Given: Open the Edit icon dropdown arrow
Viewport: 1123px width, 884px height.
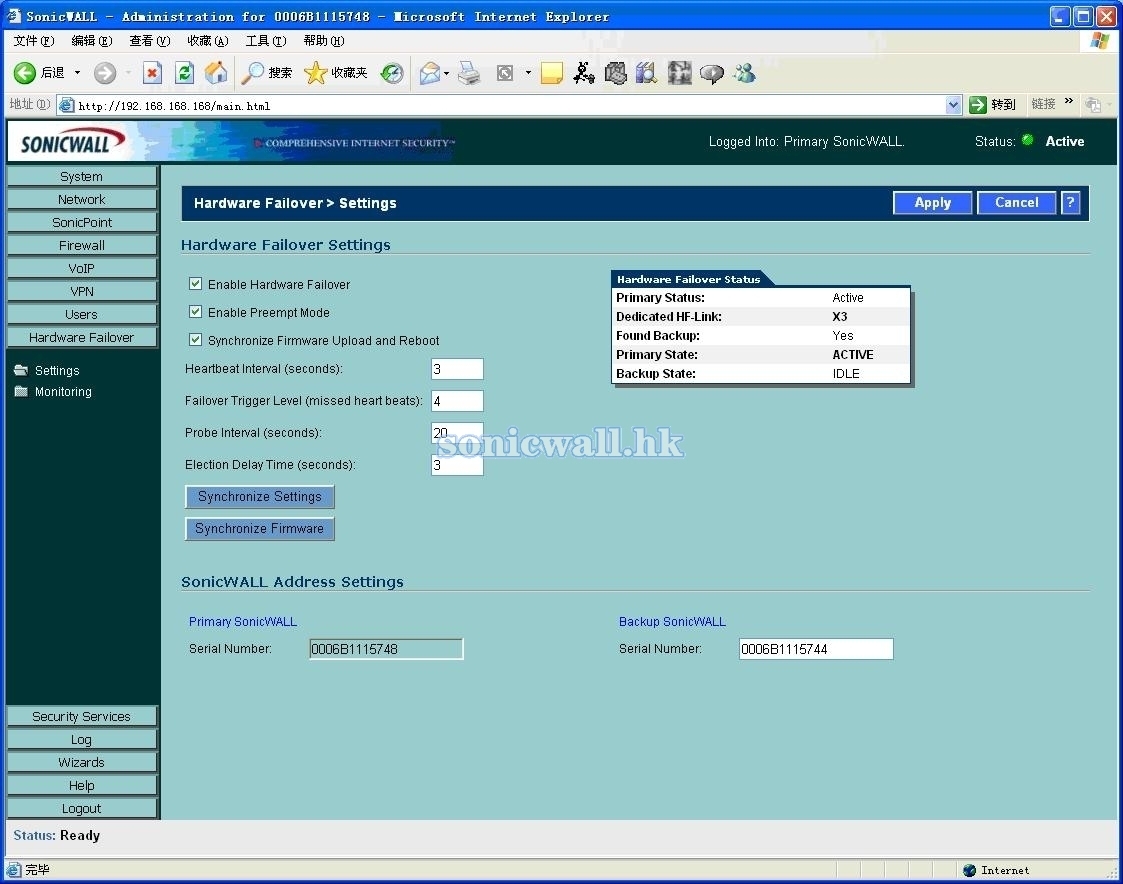Looking at the screenshot, I should click(528, 73).
